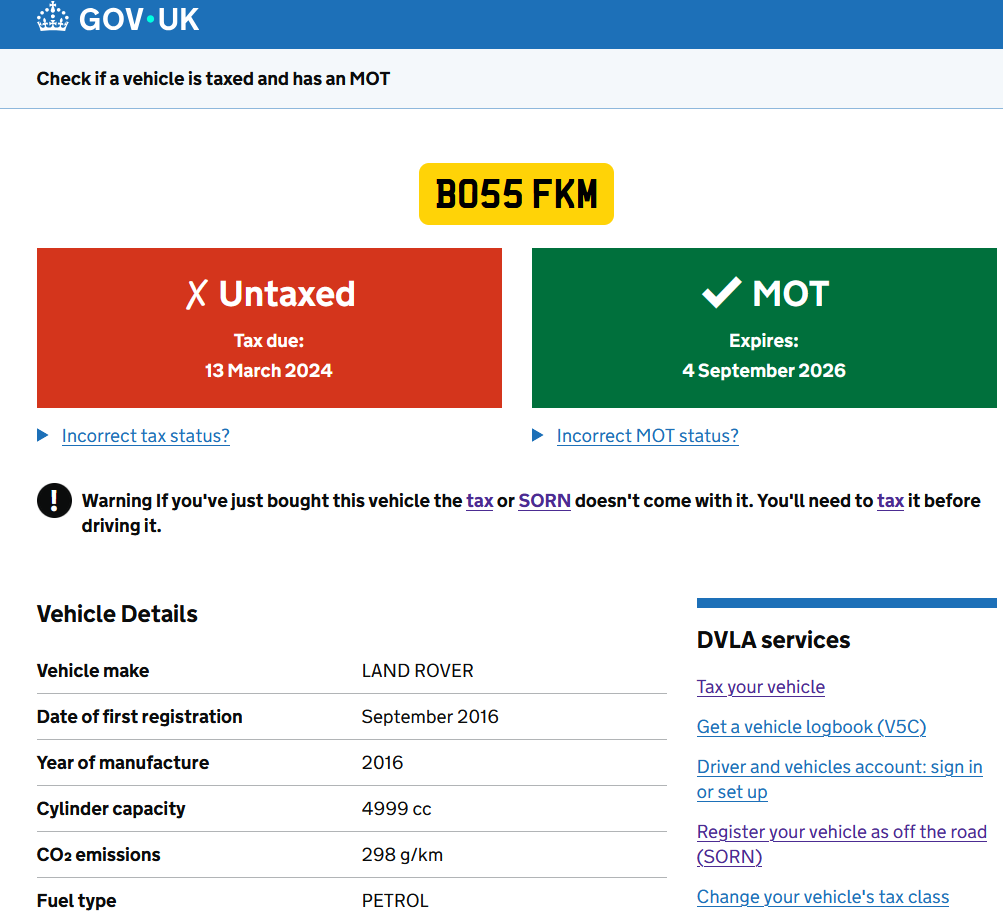The image size is (1003, 912).
Task: Click the MOT expiry date 4 September 2026
Action: click(764, 371)
